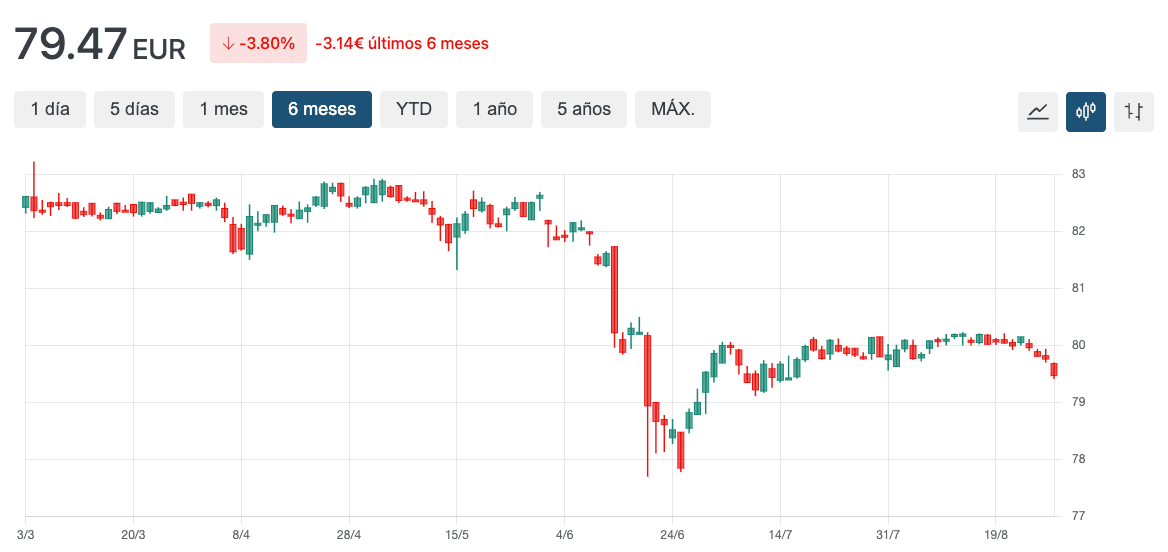Switch to OHLC bar chart icon

1133,111
